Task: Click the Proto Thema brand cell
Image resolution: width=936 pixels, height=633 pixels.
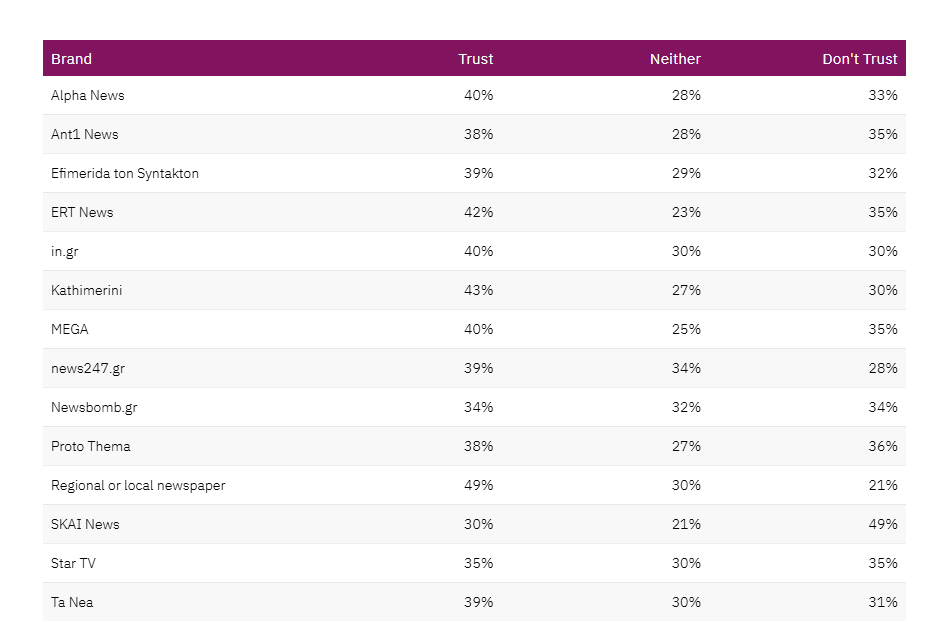Action: (x=91, y=447)
